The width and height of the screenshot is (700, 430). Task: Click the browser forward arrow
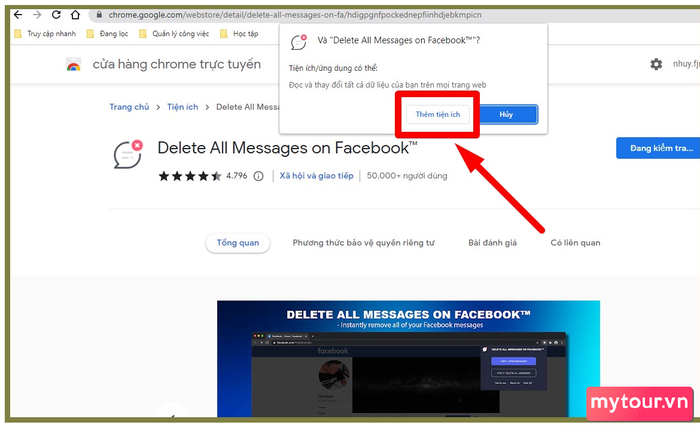point(37,15)
